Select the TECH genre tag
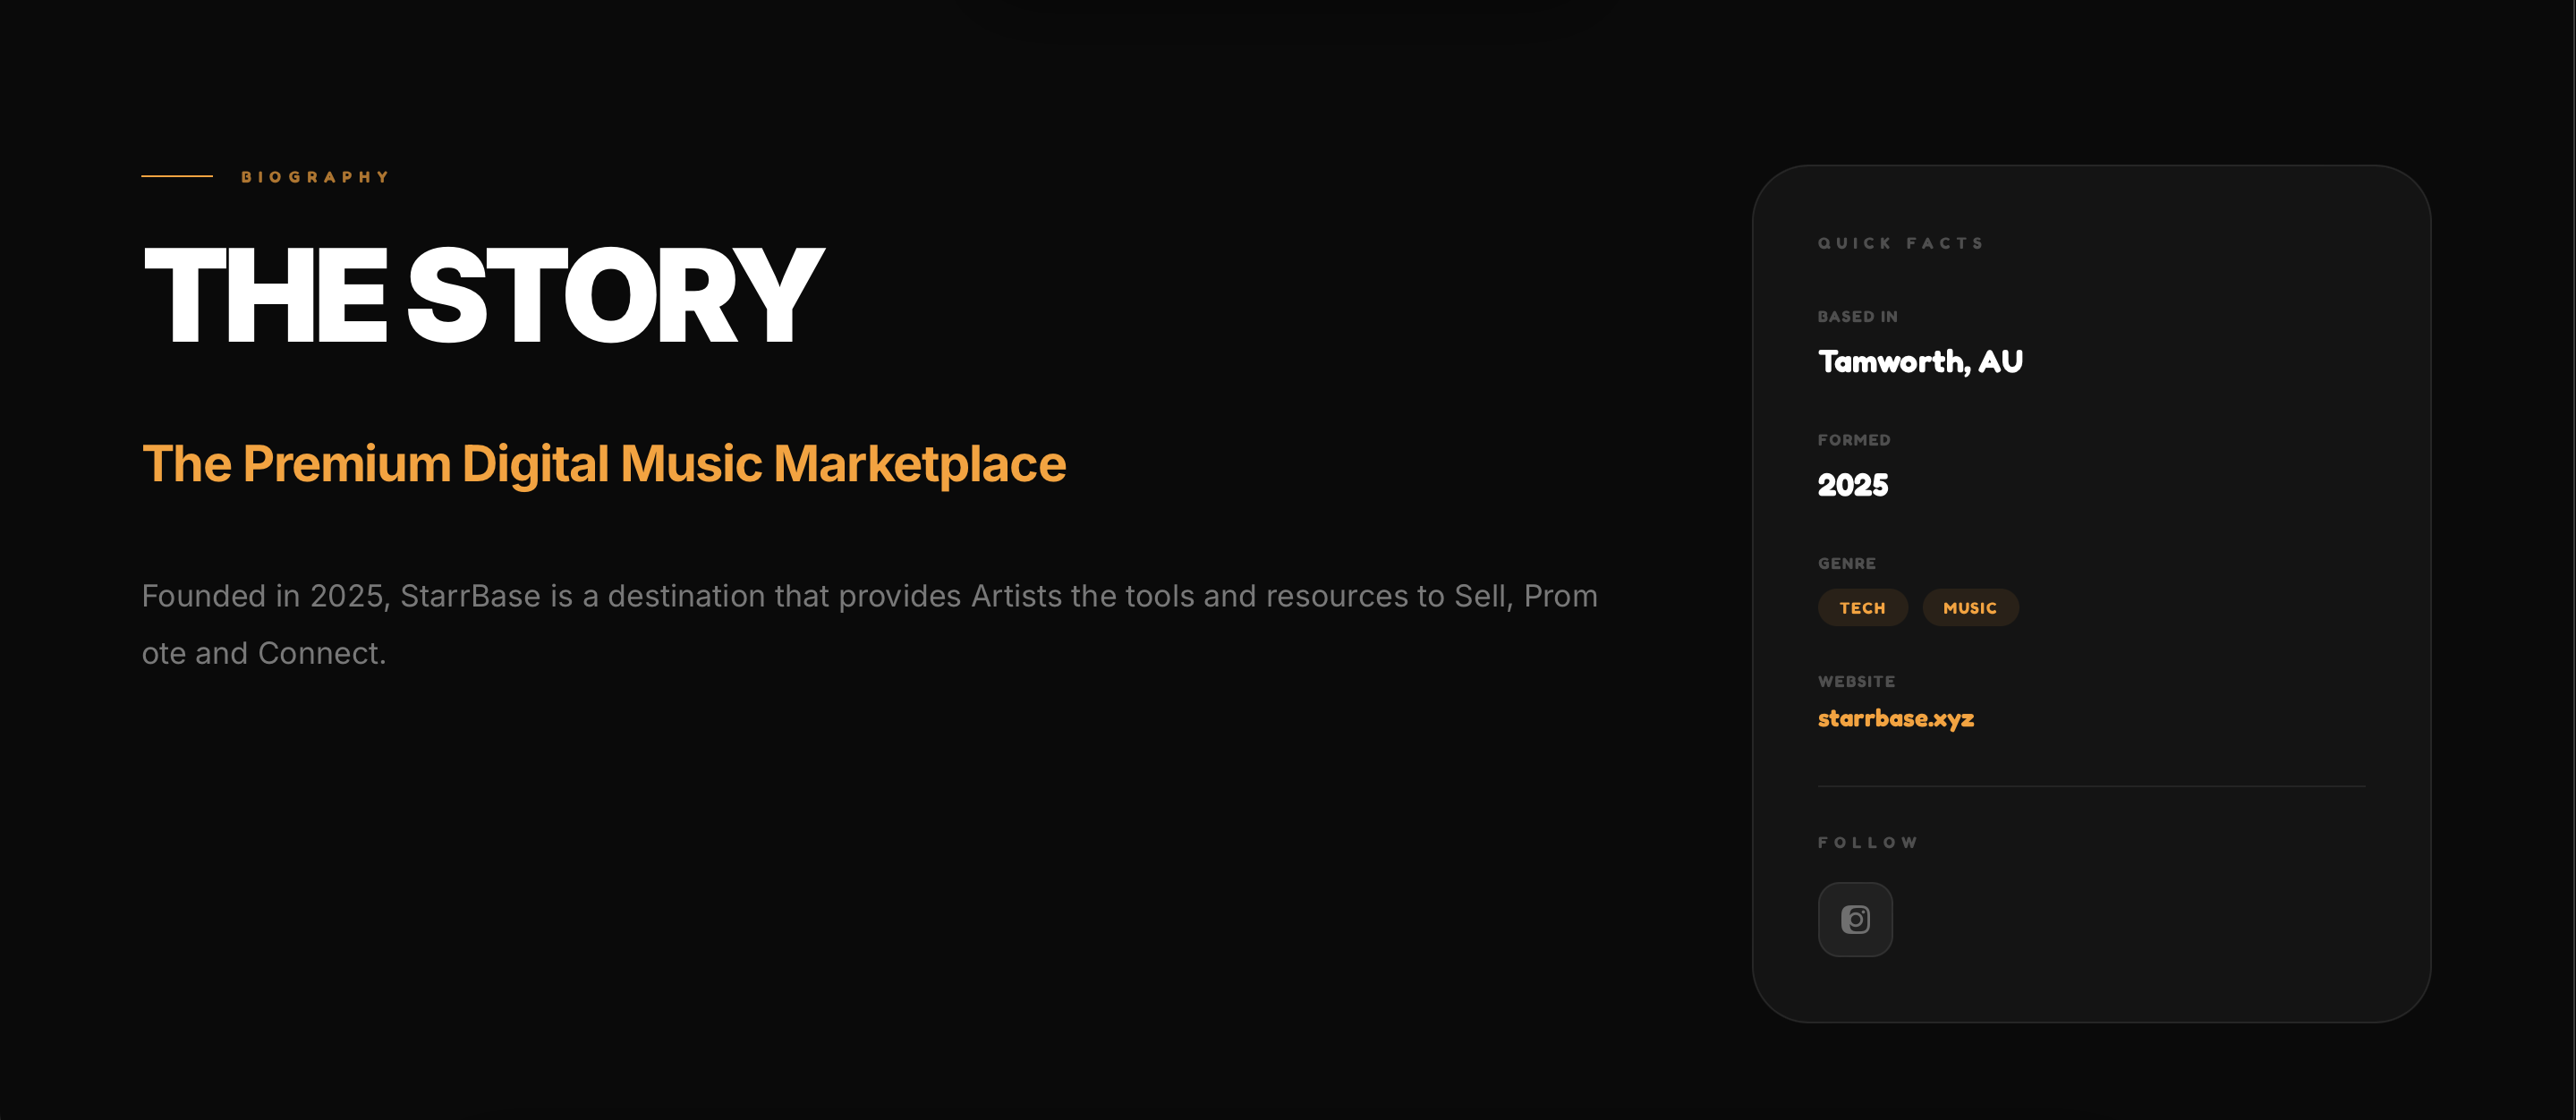 click(x=1862, y=608)
